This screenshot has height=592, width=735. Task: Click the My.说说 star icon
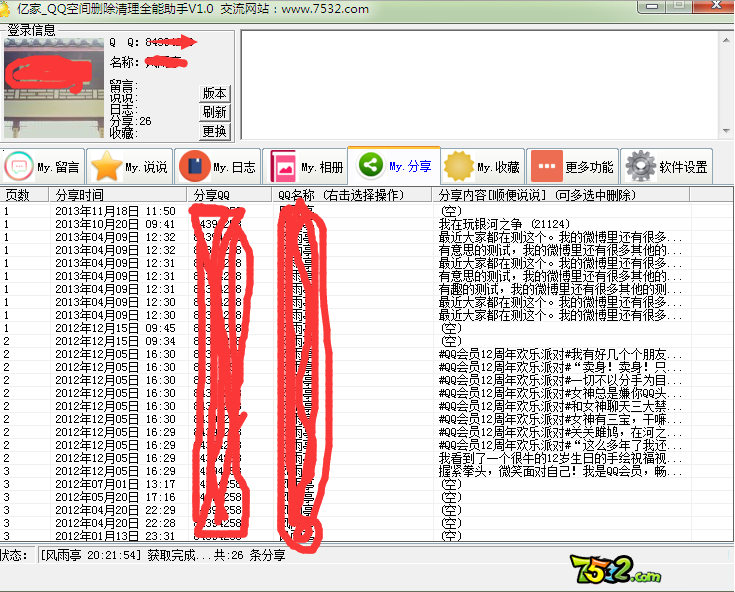106,166
